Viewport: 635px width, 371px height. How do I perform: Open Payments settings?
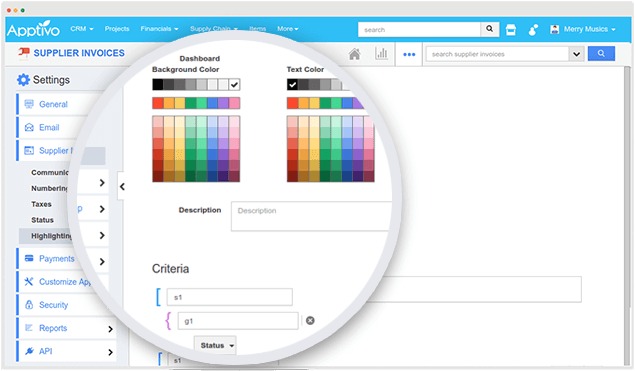pos(56,258)
